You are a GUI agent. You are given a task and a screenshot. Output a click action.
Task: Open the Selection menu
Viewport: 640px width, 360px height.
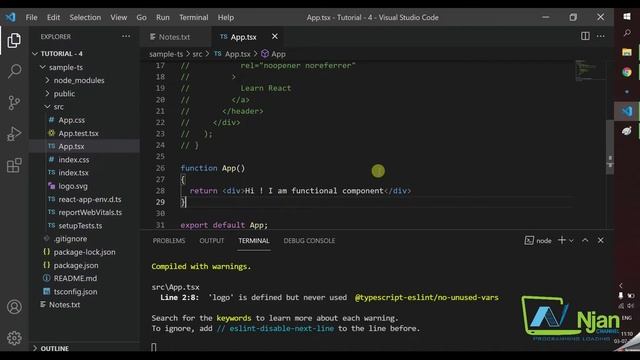click(85, 17)
